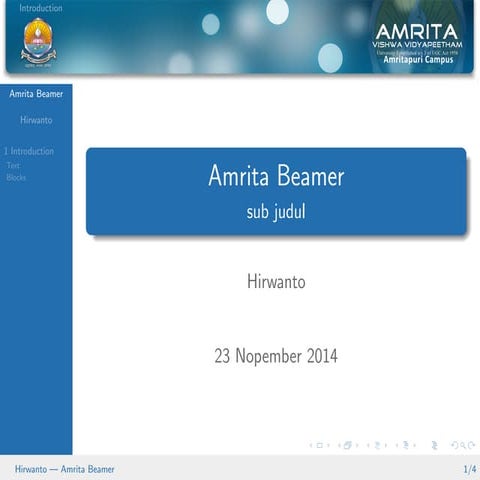Click the presentation outline navigation icon
The image size is (480, 480).
click(x=435, y=445)
